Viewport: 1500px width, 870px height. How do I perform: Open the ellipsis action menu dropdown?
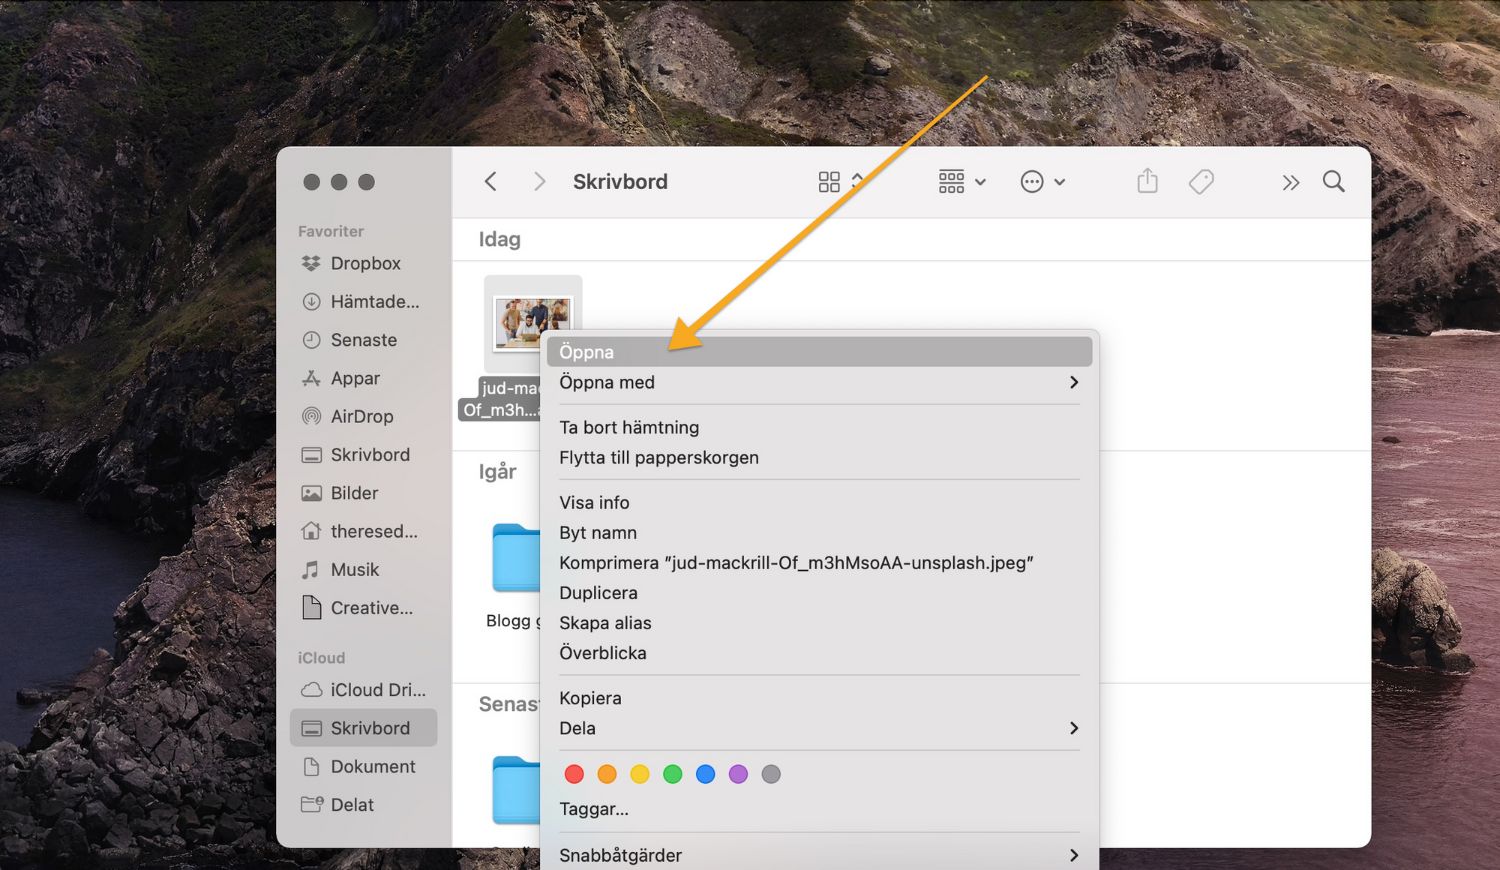coord(1042,181)
